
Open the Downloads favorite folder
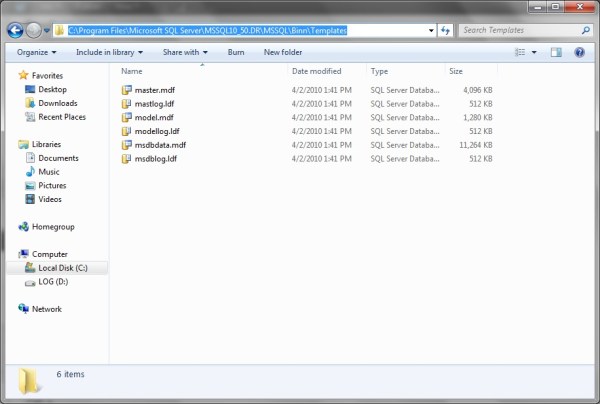(57, 103)
